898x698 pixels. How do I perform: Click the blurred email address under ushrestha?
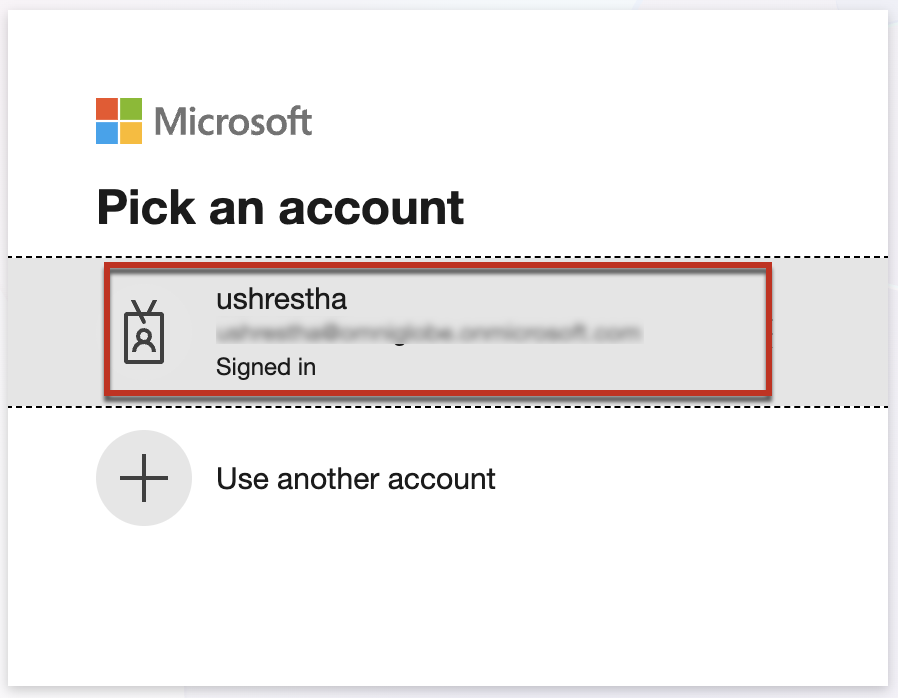428,333
